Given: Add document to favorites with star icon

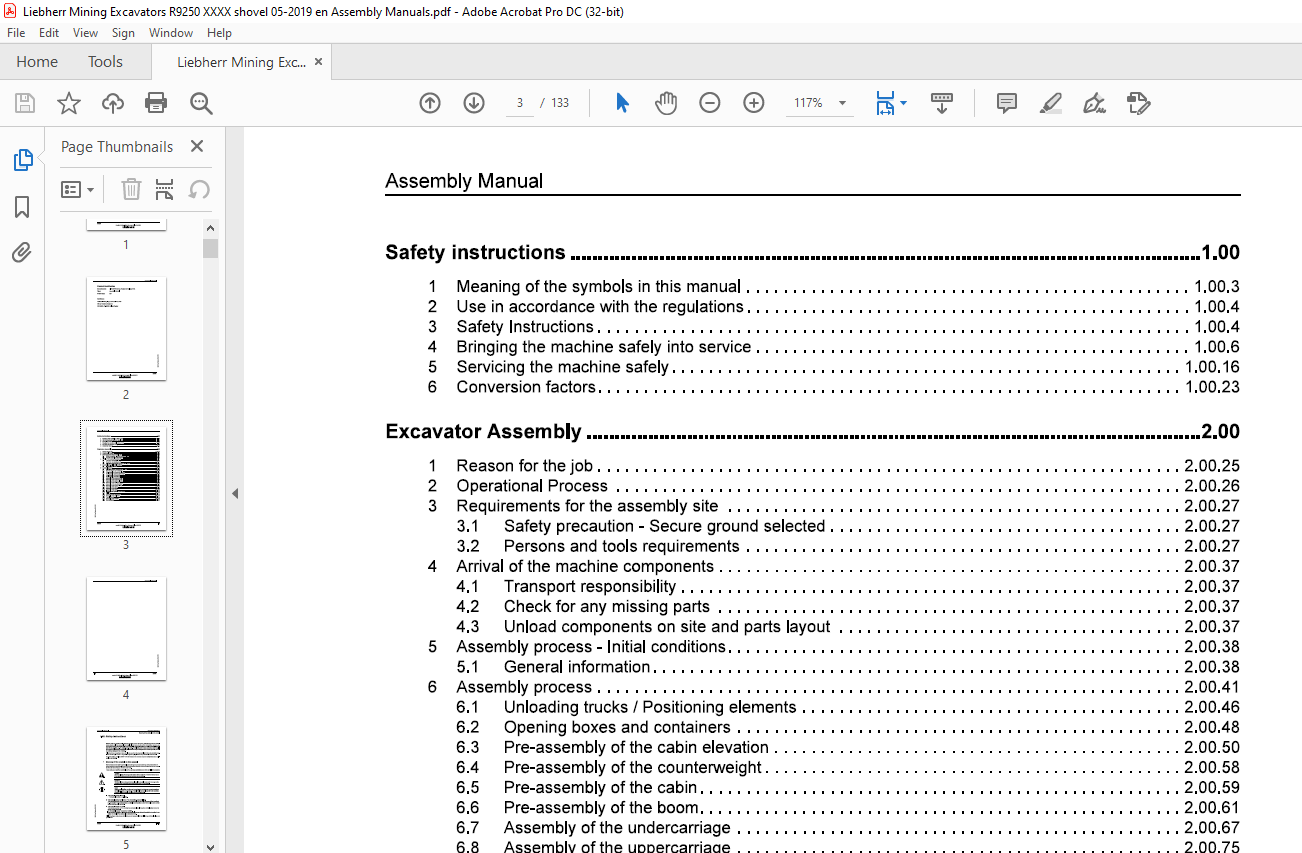Looking at the screenshot, I should (69, 103).
